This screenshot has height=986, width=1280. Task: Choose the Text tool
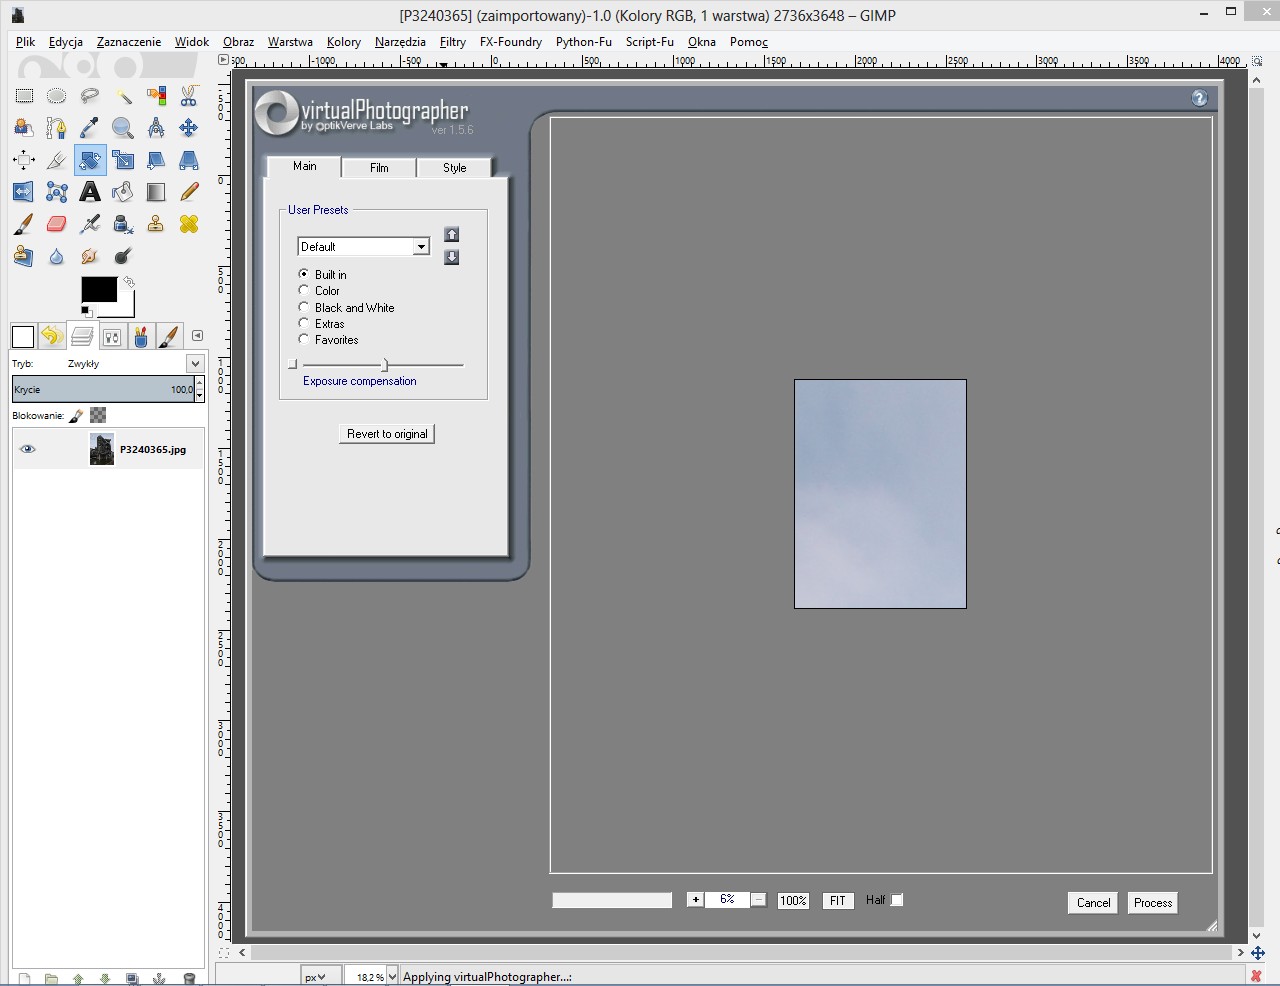[x=90, y=192]
